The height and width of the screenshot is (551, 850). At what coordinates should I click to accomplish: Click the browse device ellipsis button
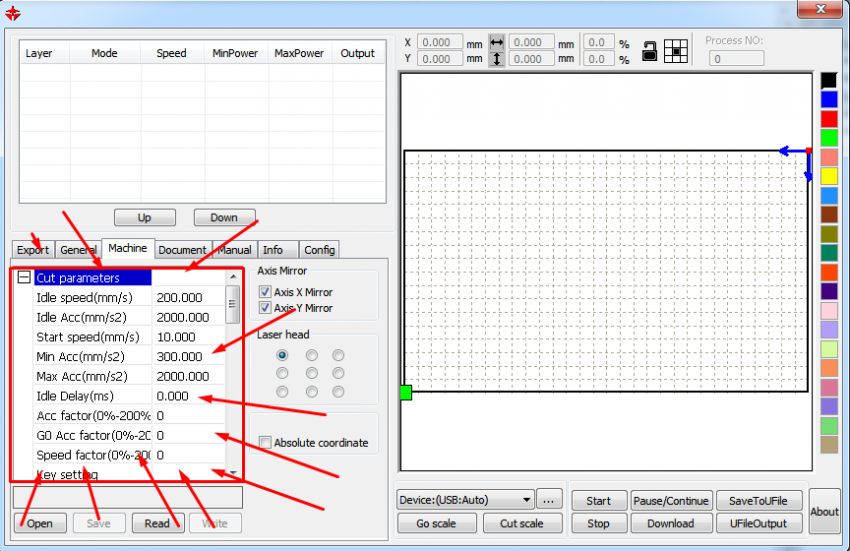click(x=549, y=500)
